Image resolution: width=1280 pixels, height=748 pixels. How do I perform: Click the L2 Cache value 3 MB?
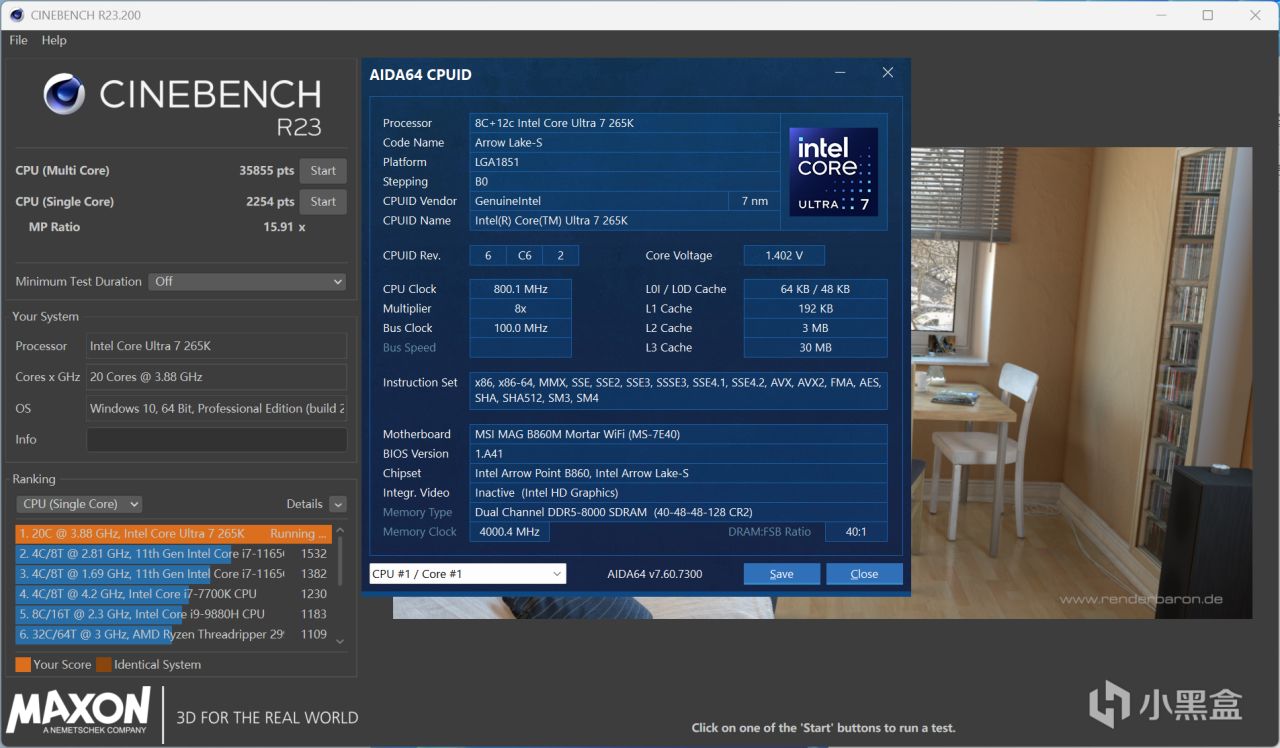point(815,328)
